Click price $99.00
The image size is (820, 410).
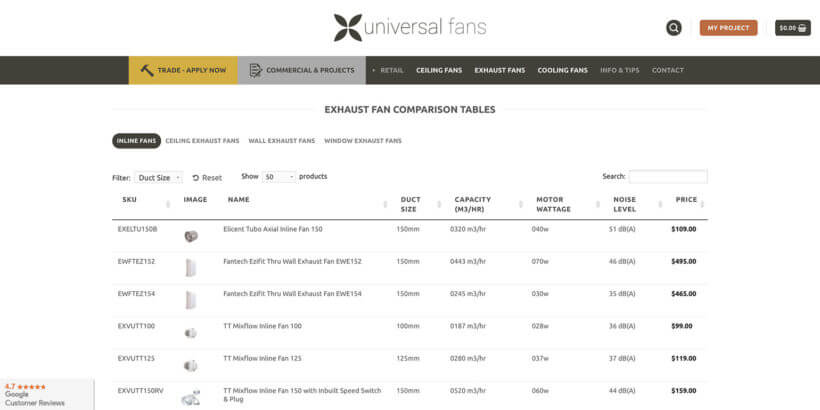click(681, 326)
